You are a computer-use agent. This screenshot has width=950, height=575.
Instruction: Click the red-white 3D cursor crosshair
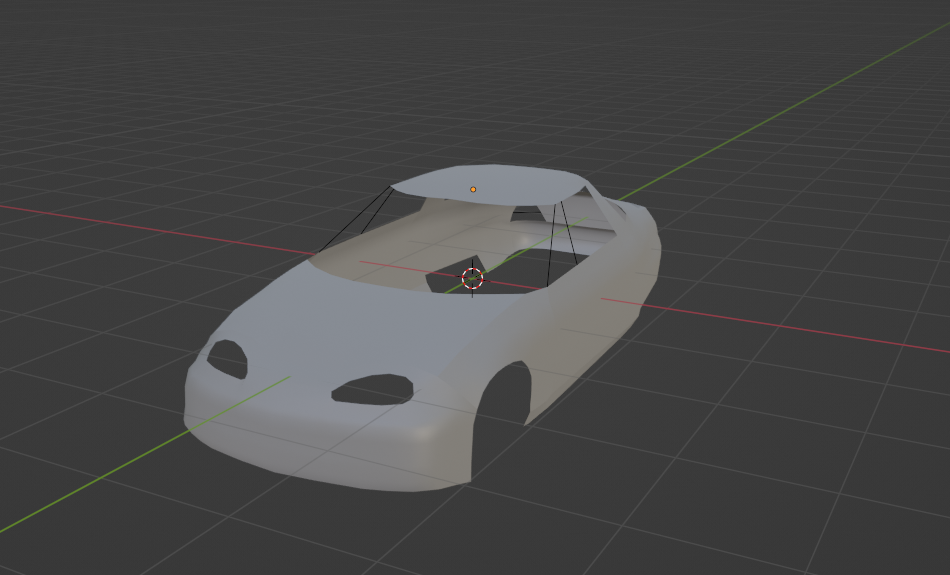coord(473,278)
